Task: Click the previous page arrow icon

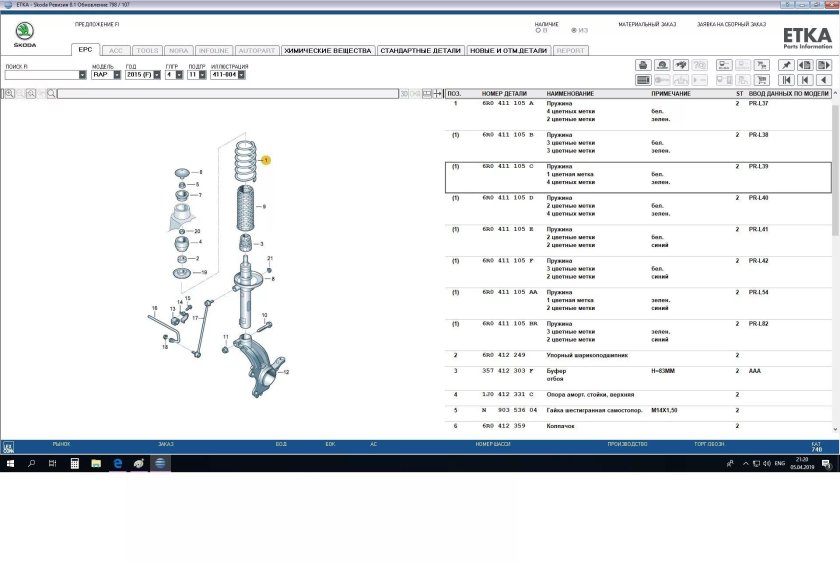Action: pos(805,66)
